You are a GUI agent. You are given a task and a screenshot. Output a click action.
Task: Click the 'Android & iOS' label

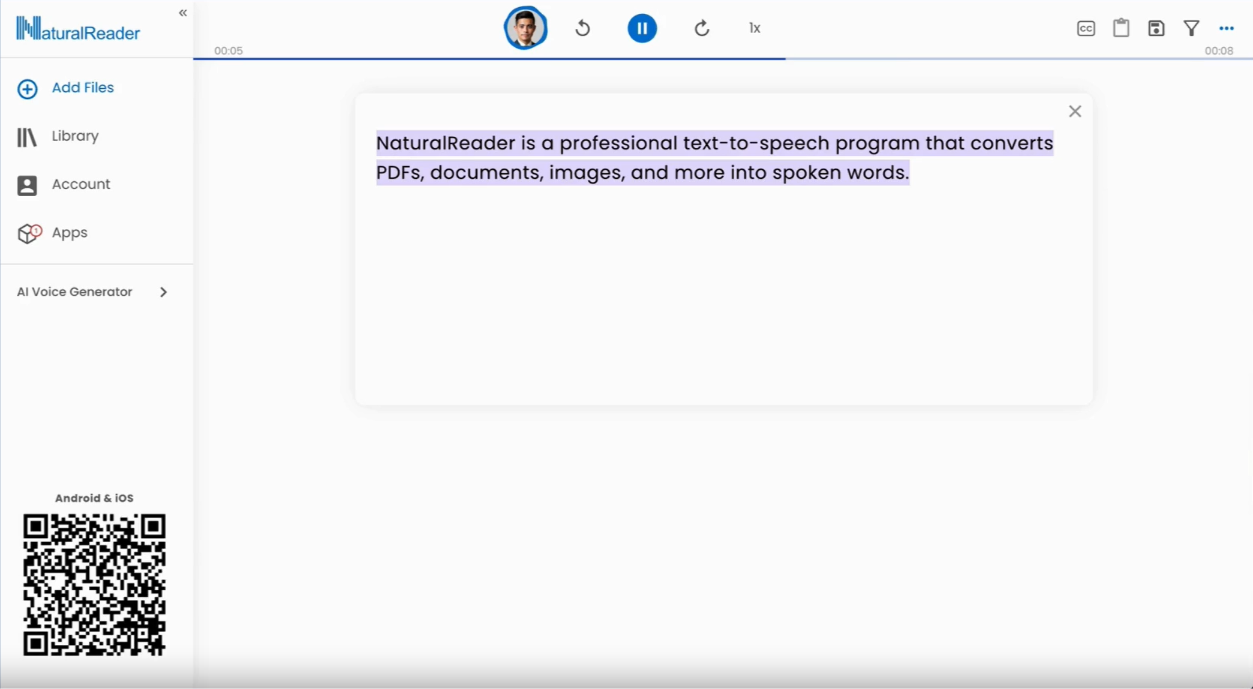94,498
